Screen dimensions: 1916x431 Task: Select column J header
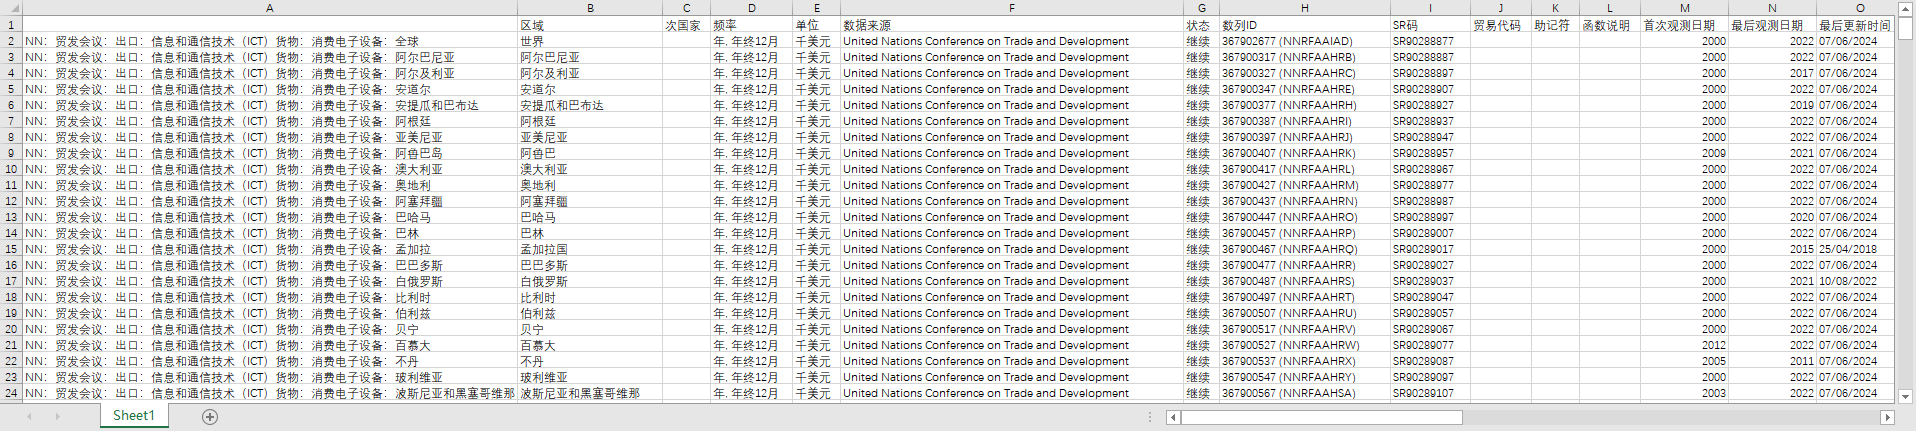pyautogui.click(x=1501, y=8)
